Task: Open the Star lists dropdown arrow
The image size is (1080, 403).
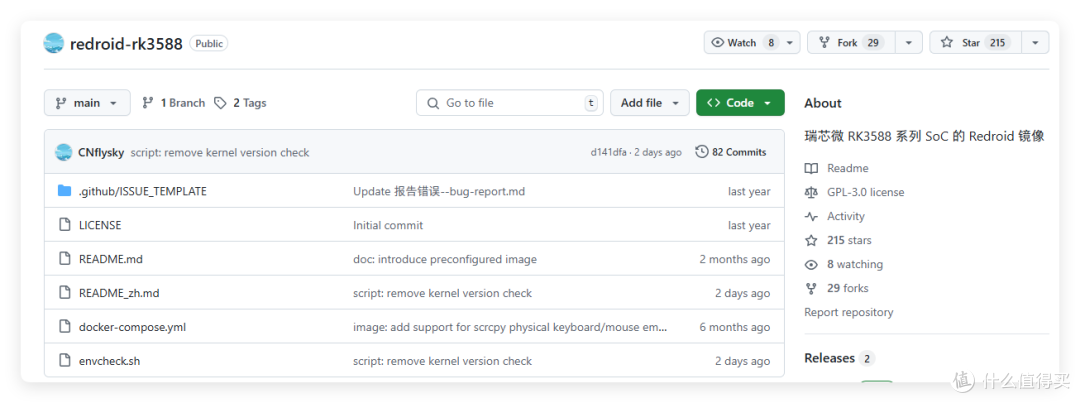Action: coord(1035,43)
